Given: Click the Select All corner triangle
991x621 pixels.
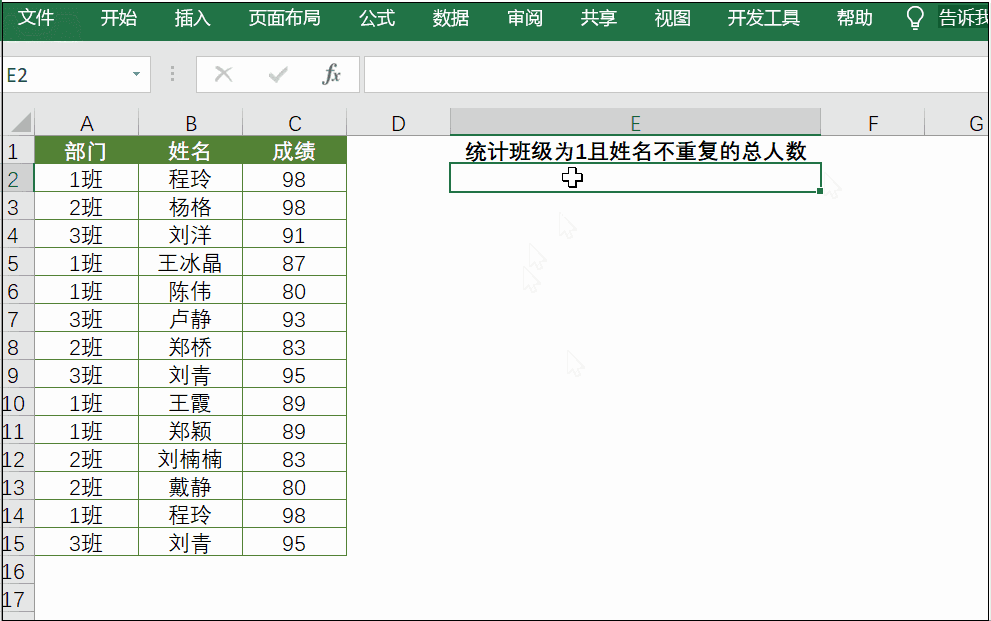Looking at the screenshot, I should (x=19, y=123).
